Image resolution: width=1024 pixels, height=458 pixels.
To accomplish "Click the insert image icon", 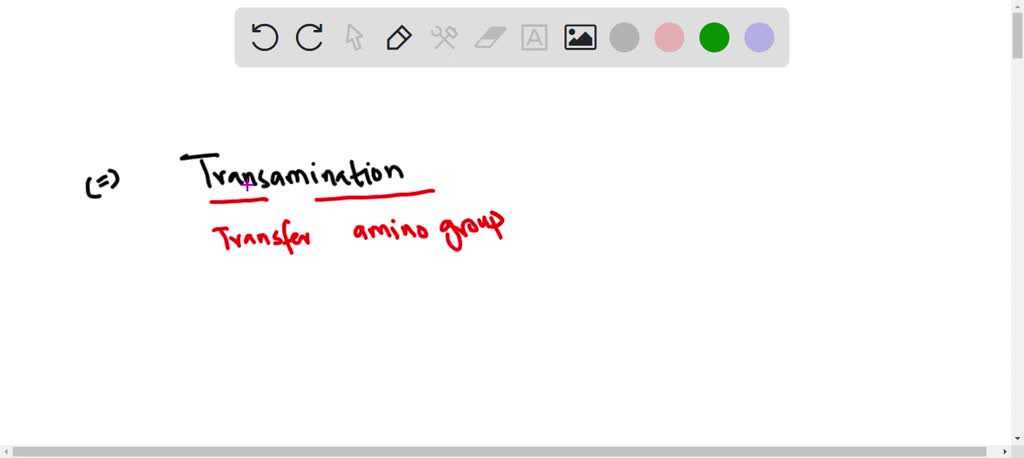I will tap(580, 38).
